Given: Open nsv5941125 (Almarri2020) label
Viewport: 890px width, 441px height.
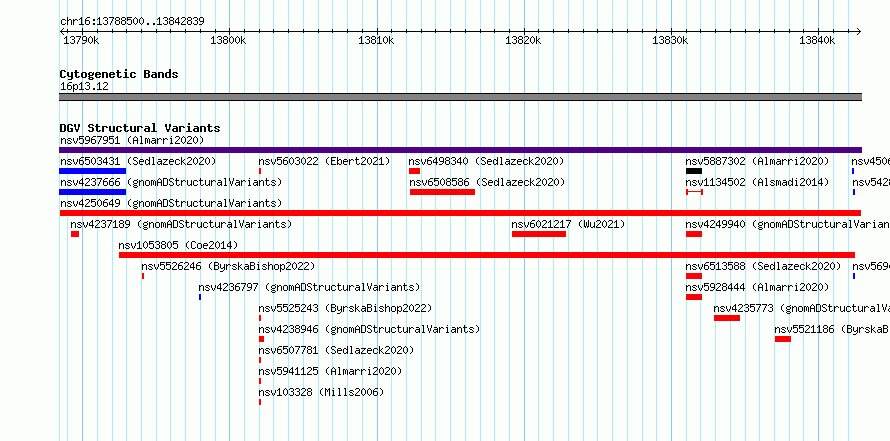Looking at the screenshot, I should coord(330,371).
